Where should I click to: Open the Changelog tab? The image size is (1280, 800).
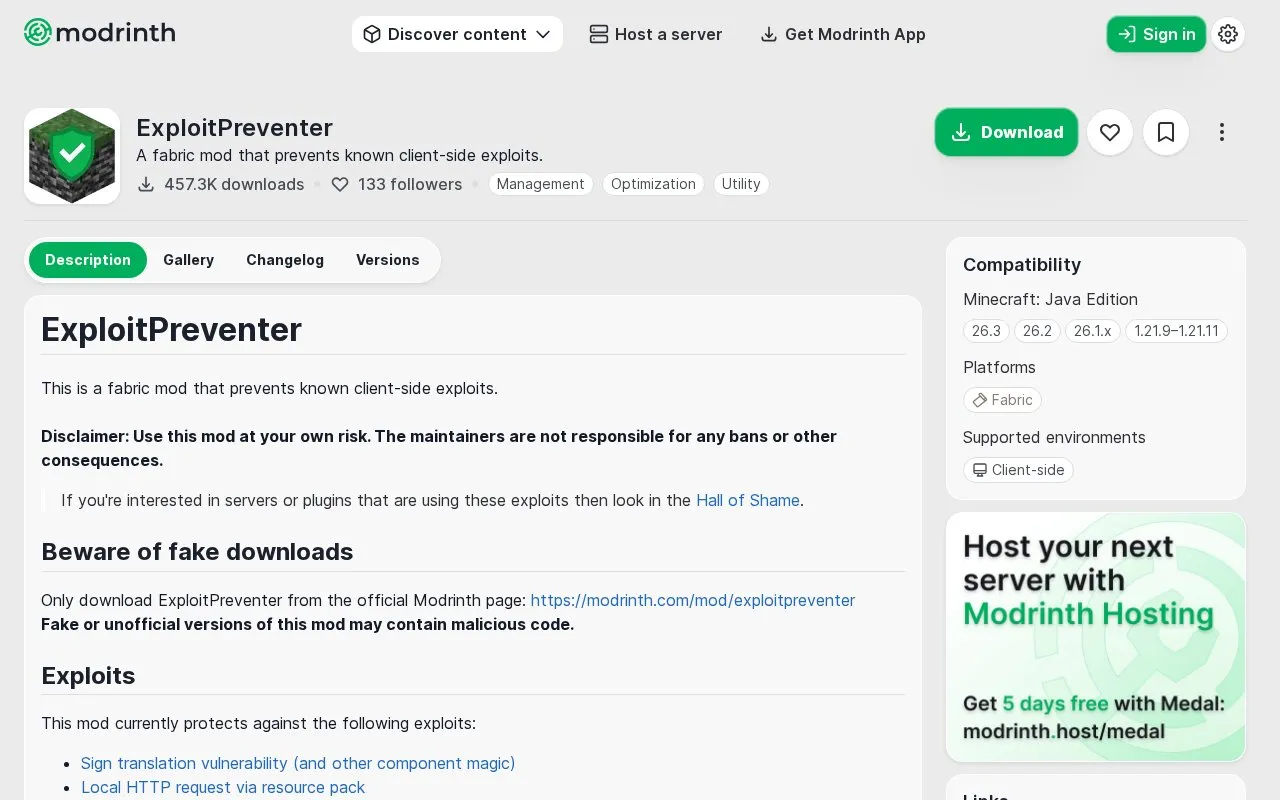285,260
